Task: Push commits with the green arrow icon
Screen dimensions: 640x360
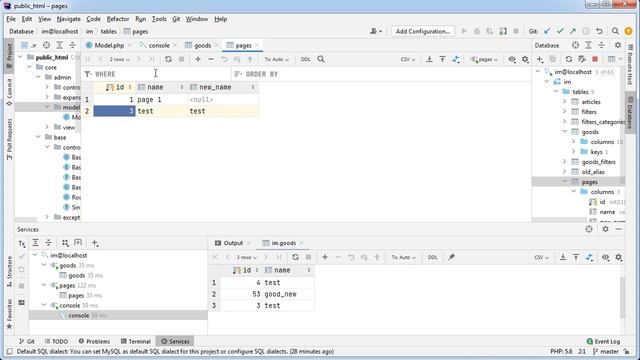Action: click(573, 31)
